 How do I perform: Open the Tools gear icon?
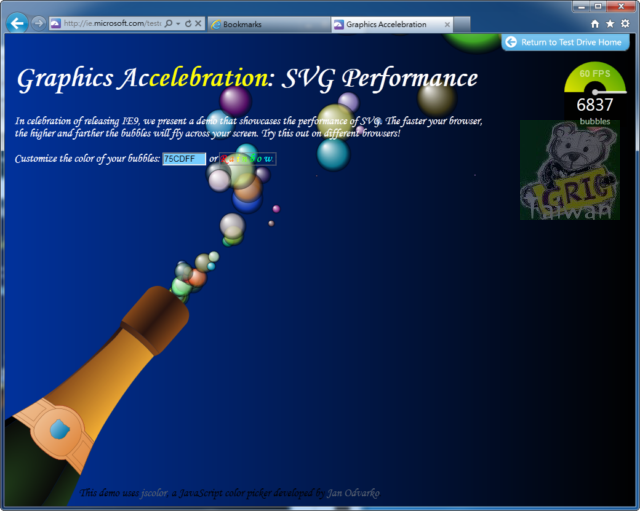point(625,24)
